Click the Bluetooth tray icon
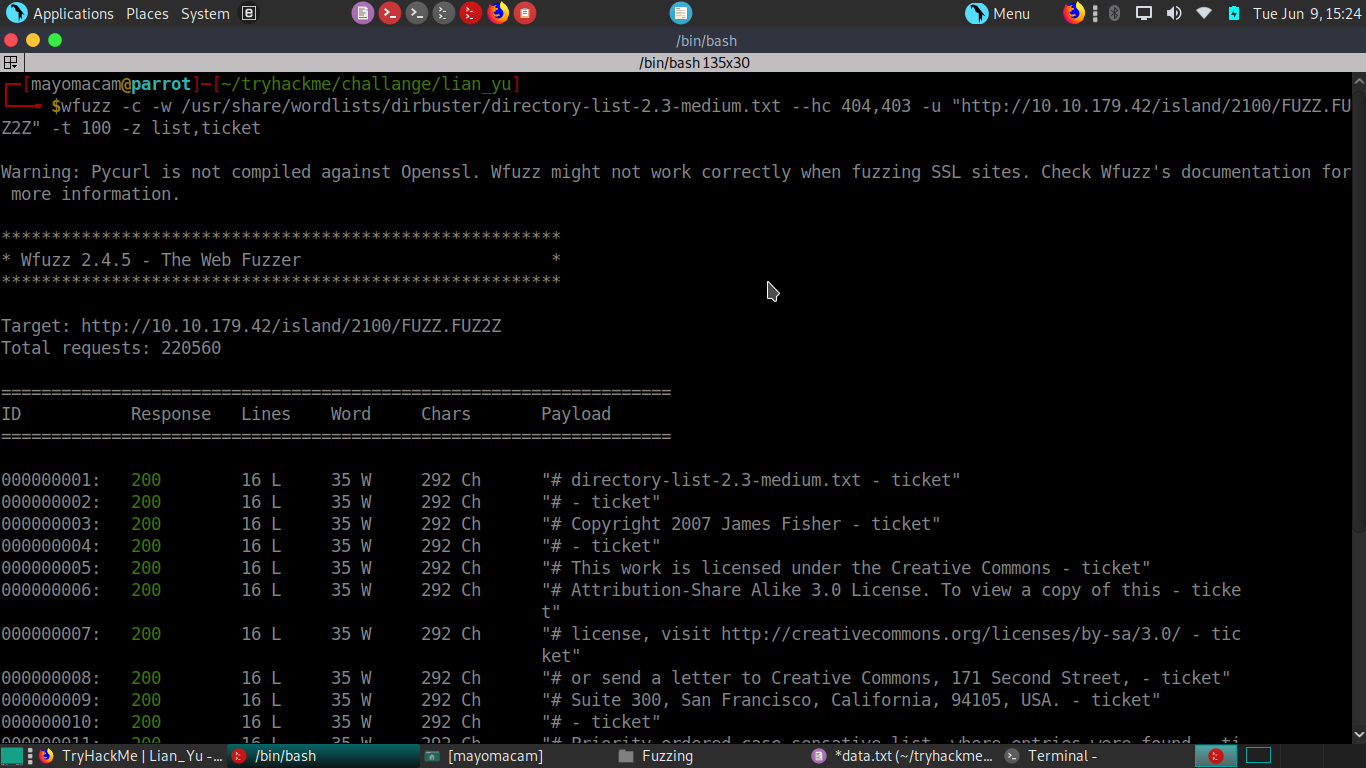The width and height of the screenshot is (1366, 768). pyautogui.click(x=1115, y=13)
